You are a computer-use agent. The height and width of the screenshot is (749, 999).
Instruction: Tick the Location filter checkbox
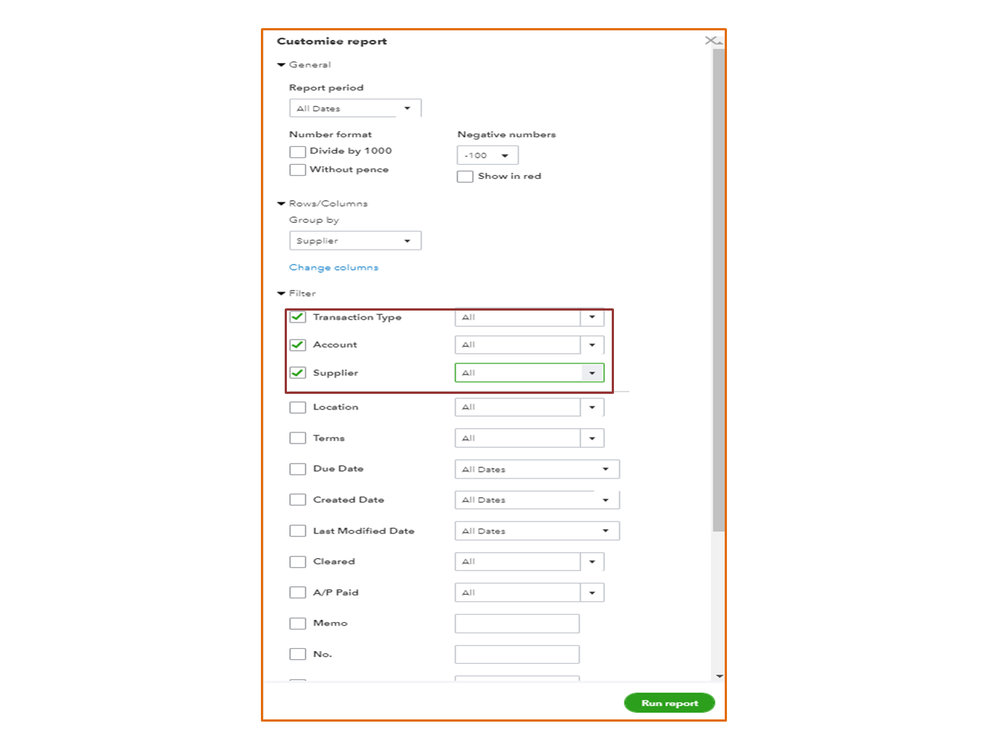(297, 408)
